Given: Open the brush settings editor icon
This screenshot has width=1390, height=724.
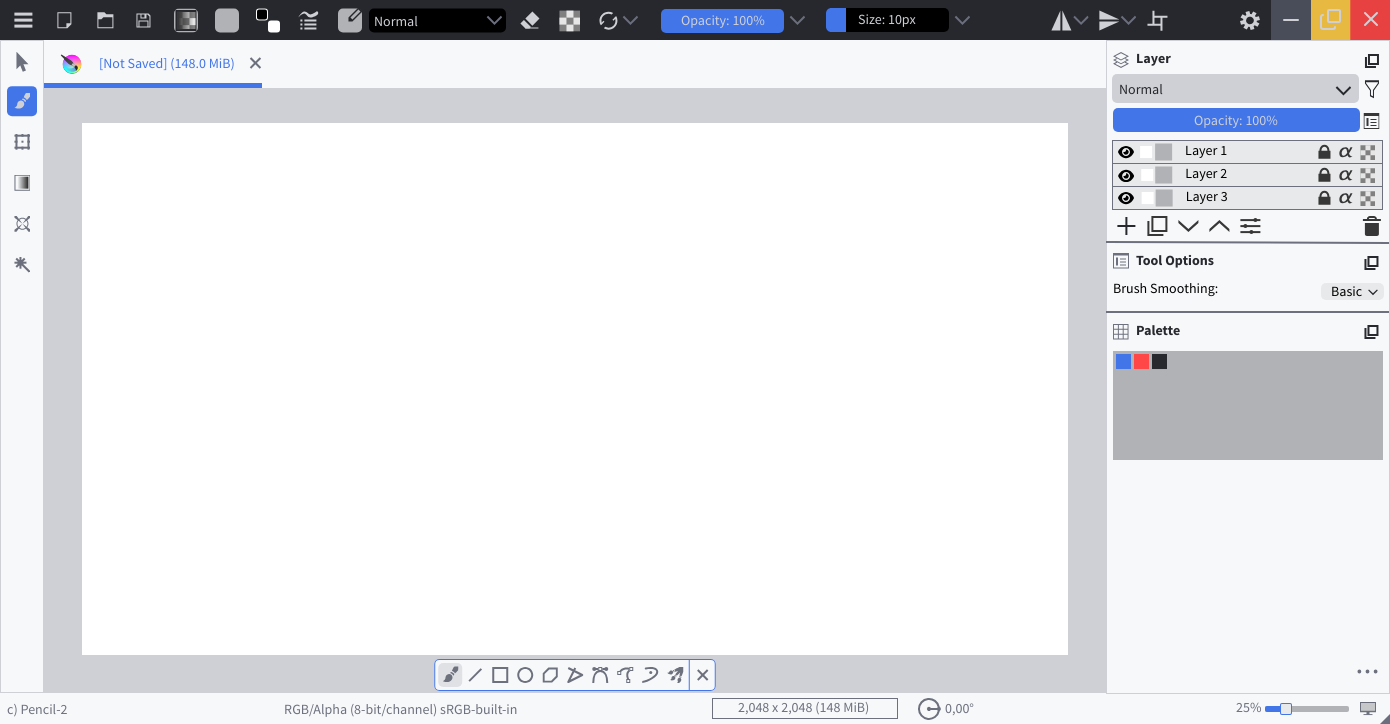Looking at the screenshot, I should coord(309,20).
